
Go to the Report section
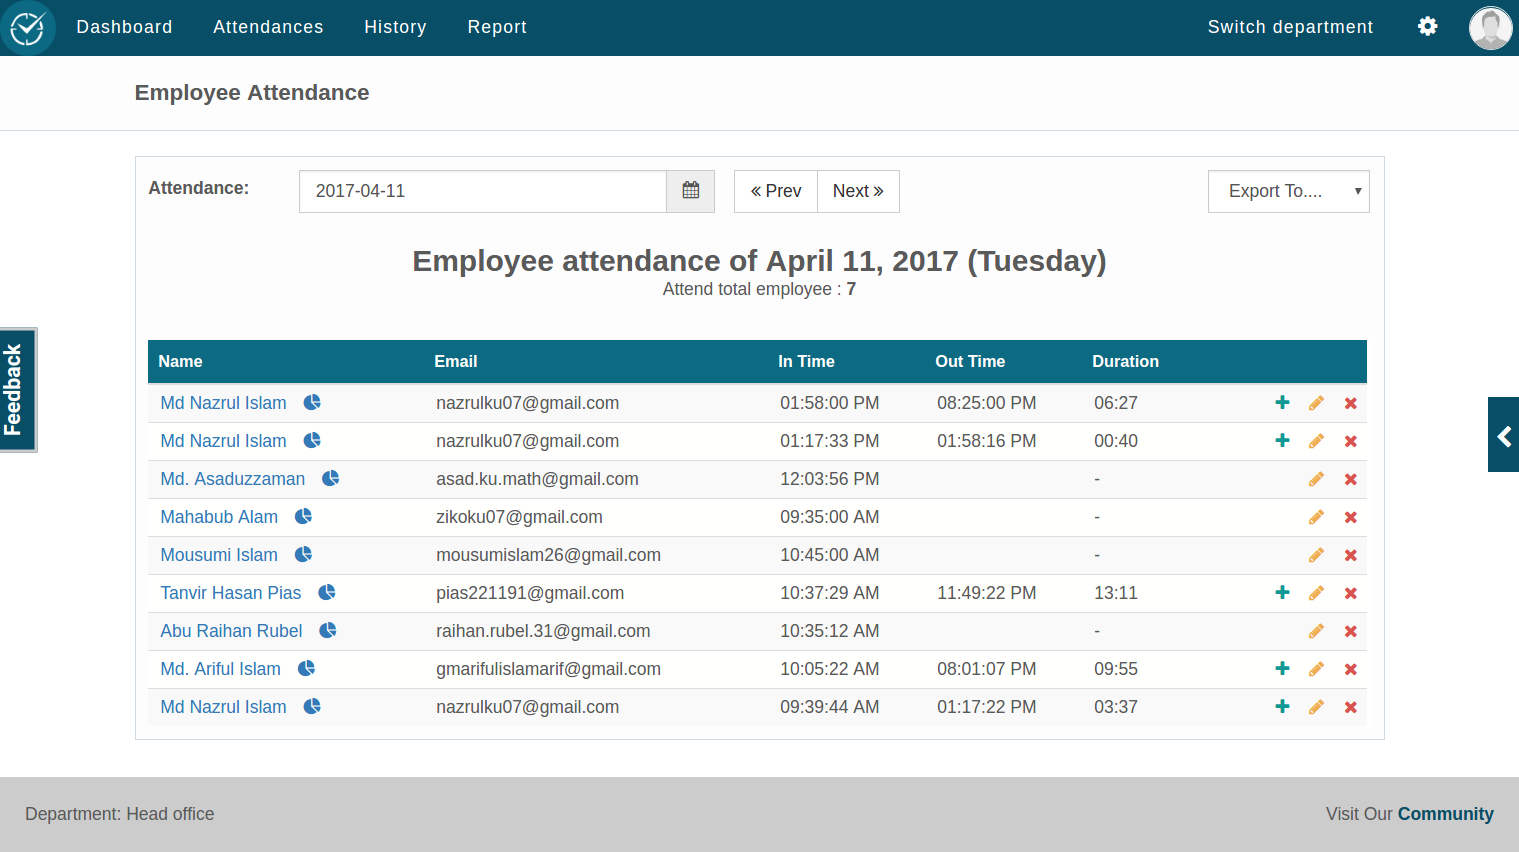[497, 27]
